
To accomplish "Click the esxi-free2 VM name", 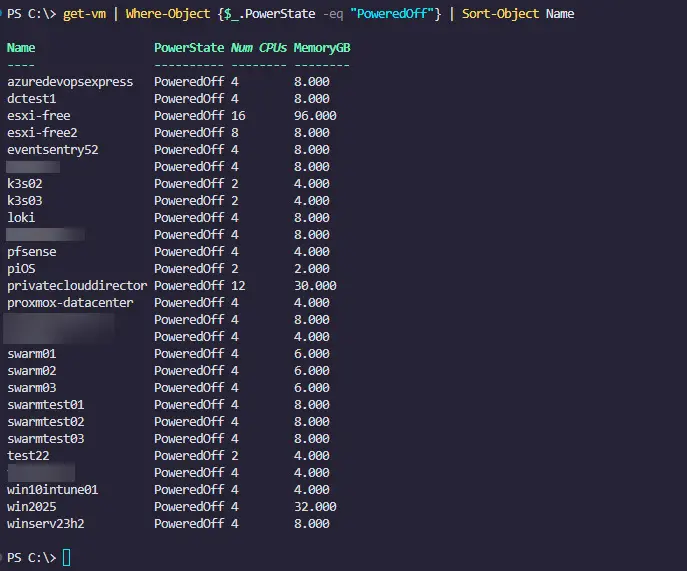I will [42, 133].
